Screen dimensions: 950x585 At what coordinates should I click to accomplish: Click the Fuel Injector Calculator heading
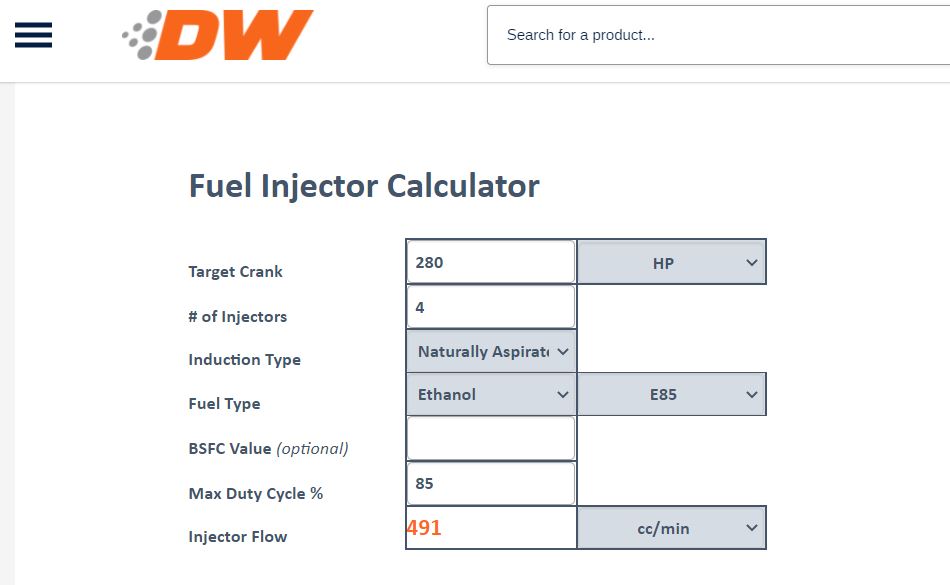point(364,186)
